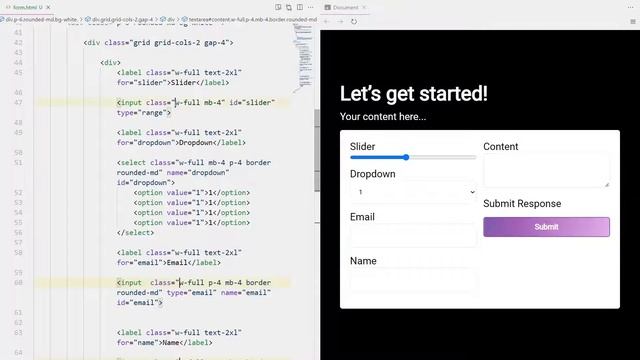Open the preview hamburger menu icon
Viewport: 640px width, 360px height.
tap(633, 22)
